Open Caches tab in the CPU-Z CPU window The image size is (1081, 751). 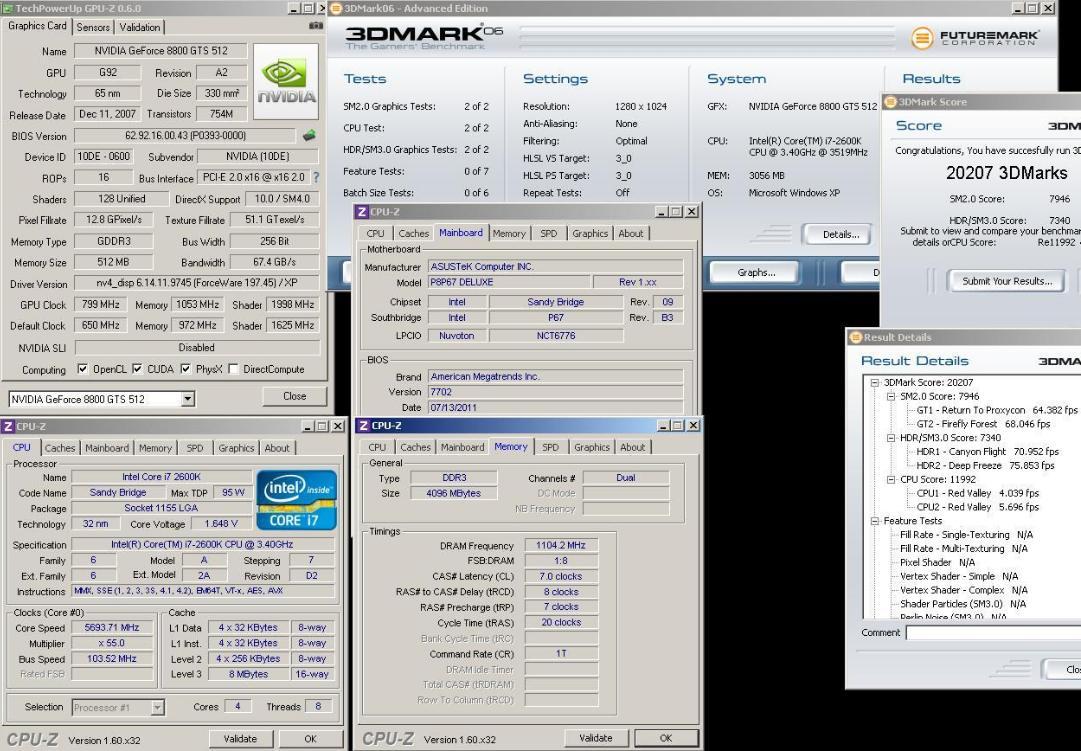60,448
